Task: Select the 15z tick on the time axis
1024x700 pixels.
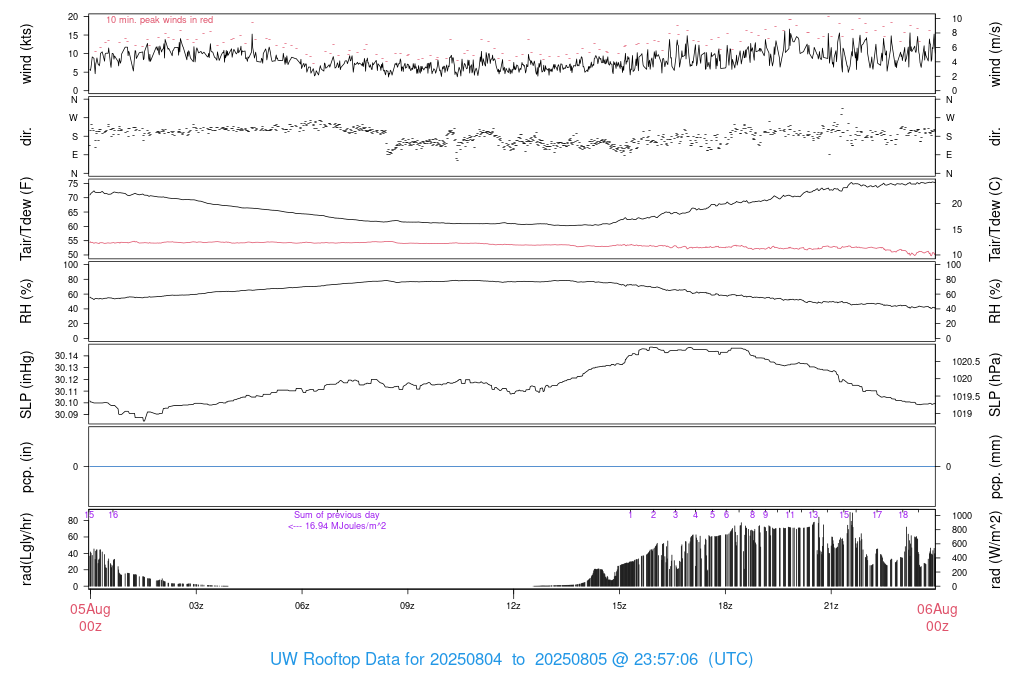Action: (x=619, y=606)
